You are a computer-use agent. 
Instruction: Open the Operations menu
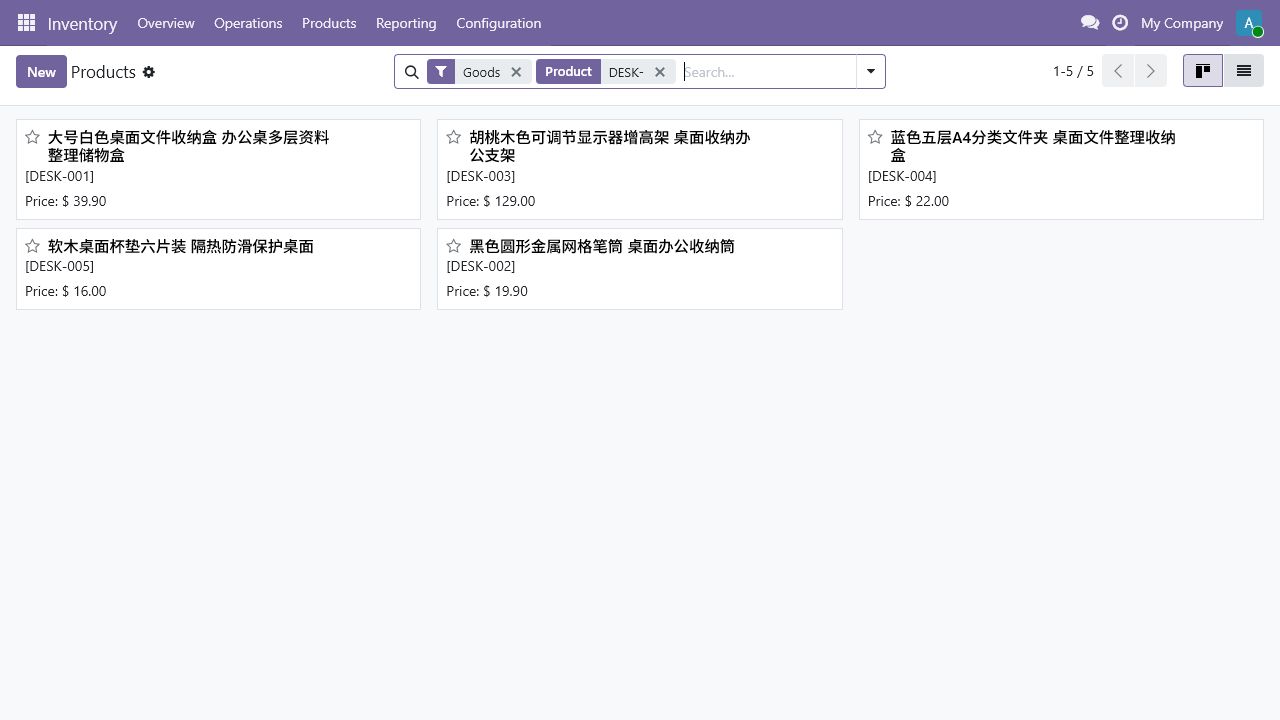click(x=248, y=23)
